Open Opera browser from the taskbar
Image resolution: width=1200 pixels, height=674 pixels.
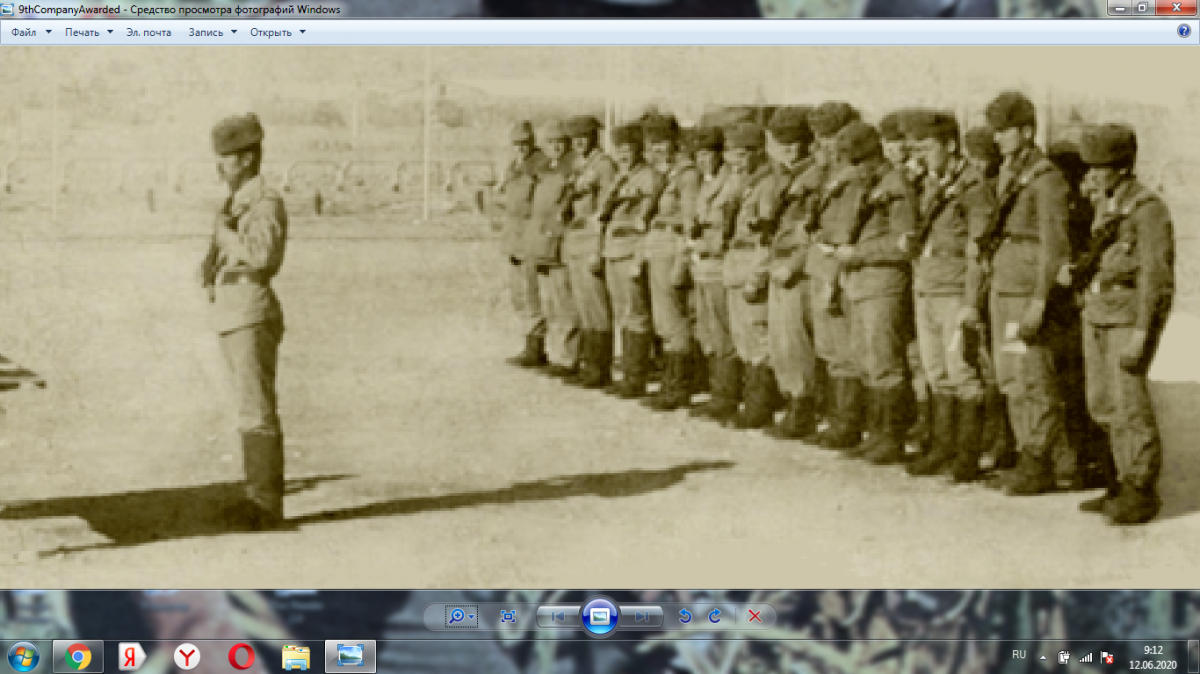tap(241, 657)
